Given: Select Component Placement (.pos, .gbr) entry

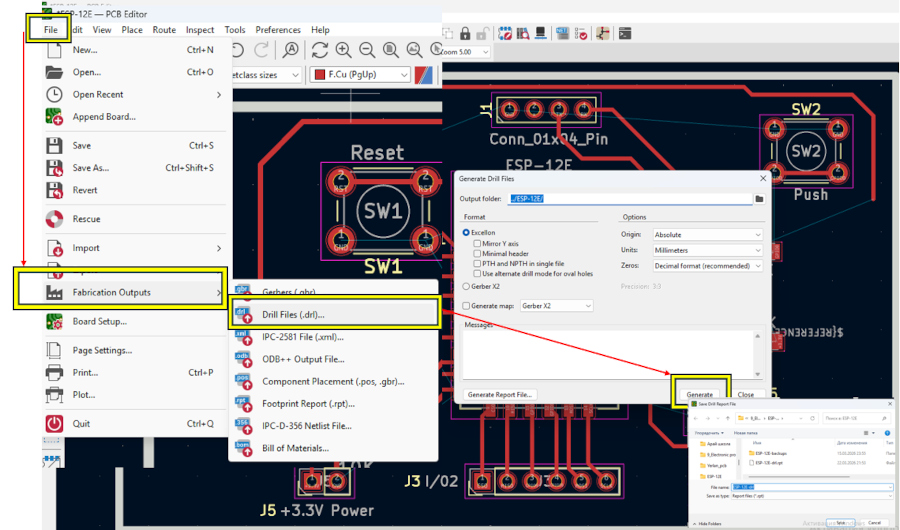Looking at the screenshot, I should [334, 381].
